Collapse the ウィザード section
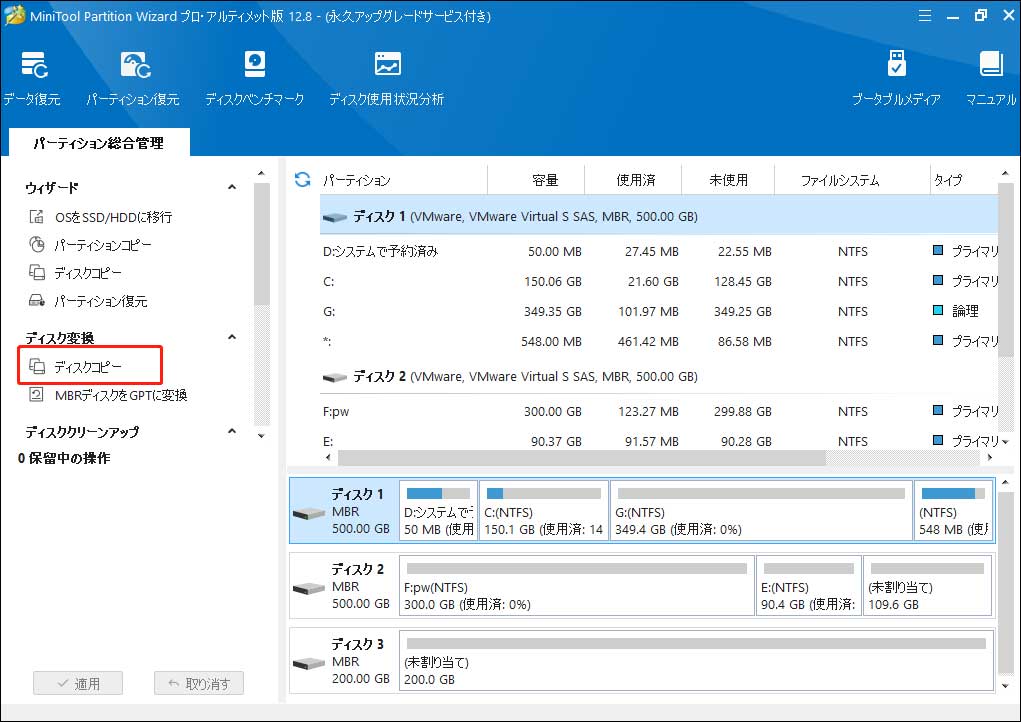 (x=231, y=187)
